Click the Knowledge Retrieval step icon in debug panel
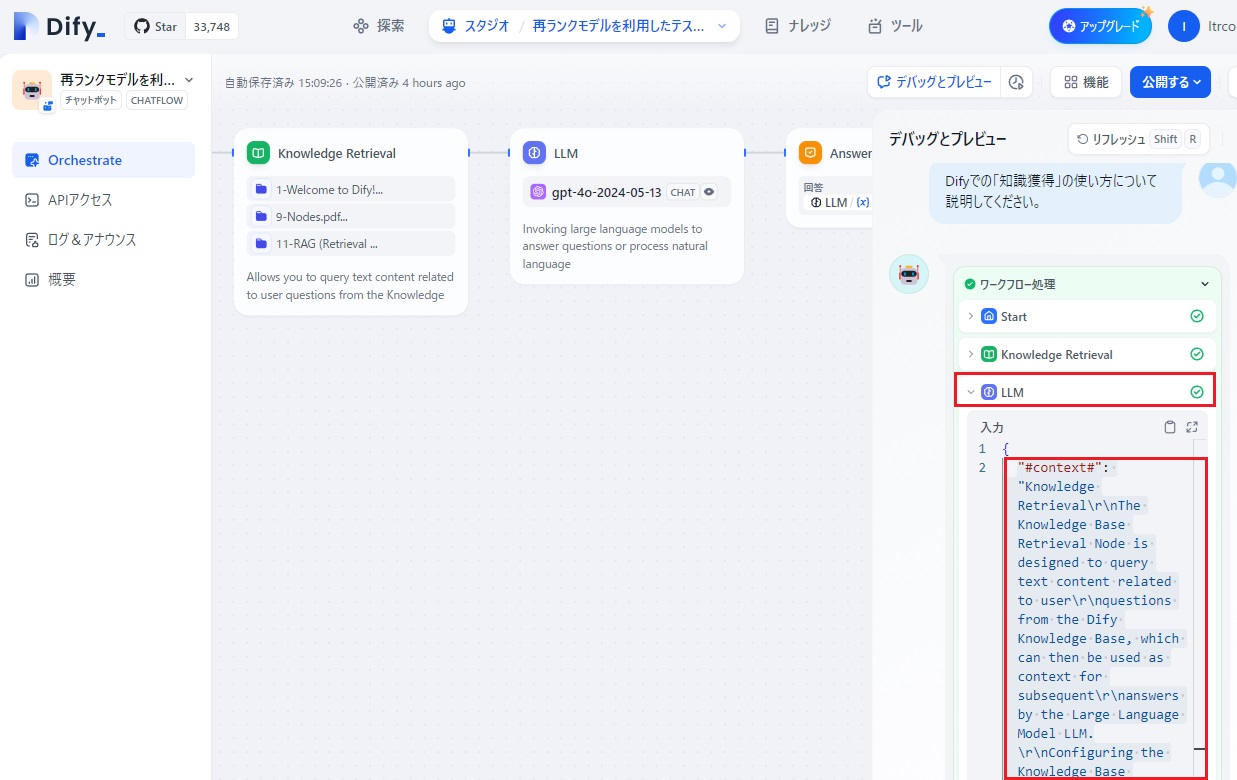This screenshot has height=780, width=1237. (989, 354)
